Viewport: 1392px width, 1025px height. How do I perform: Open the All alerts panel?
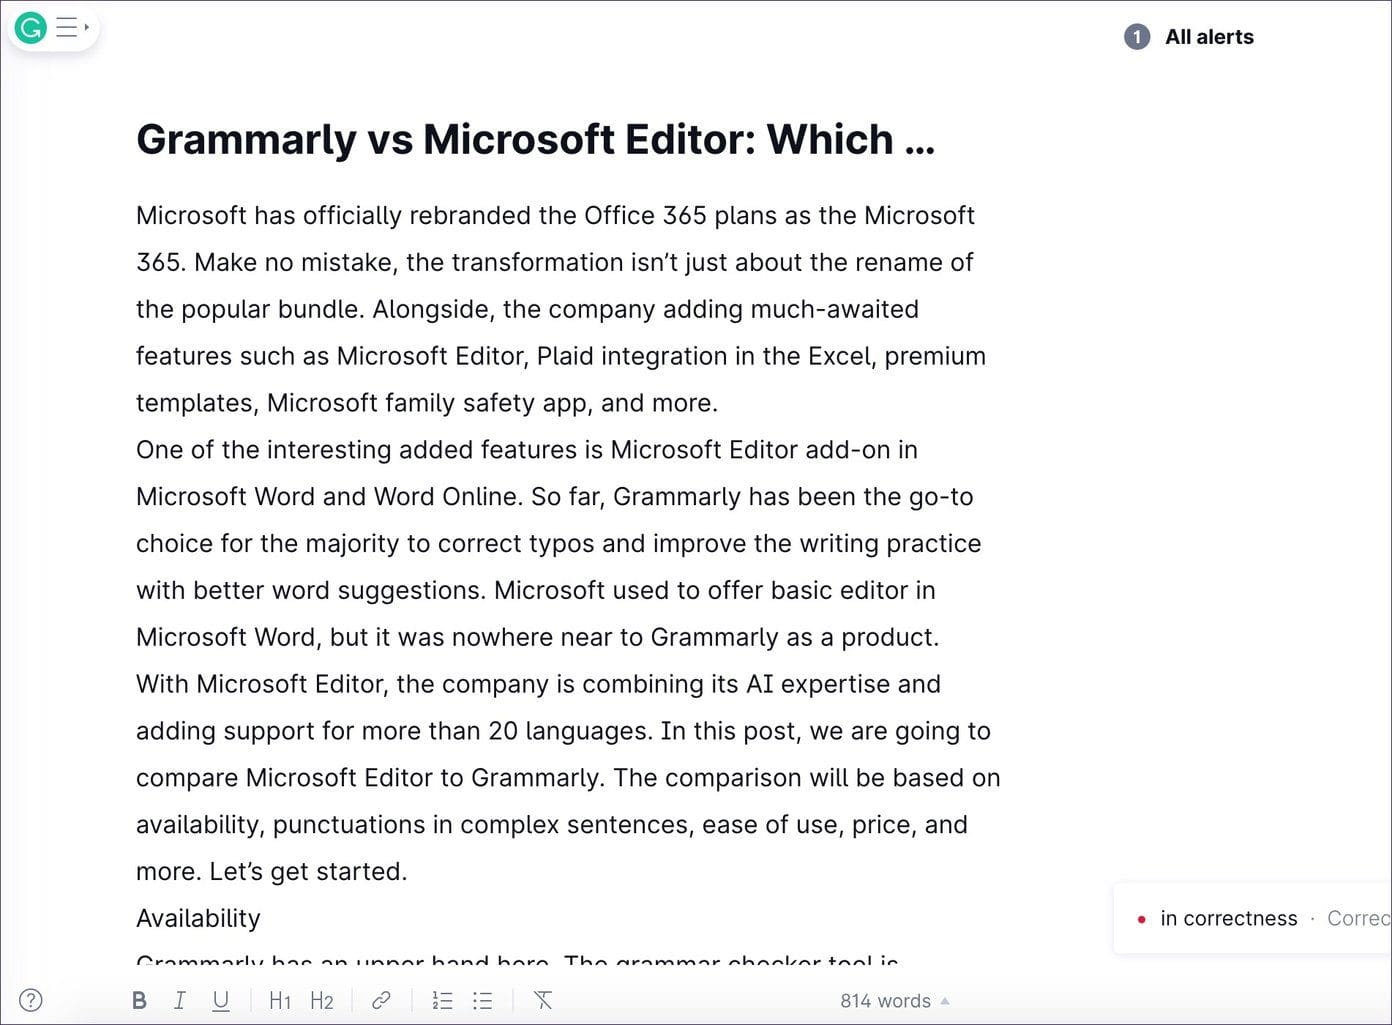click(1209, 37)
